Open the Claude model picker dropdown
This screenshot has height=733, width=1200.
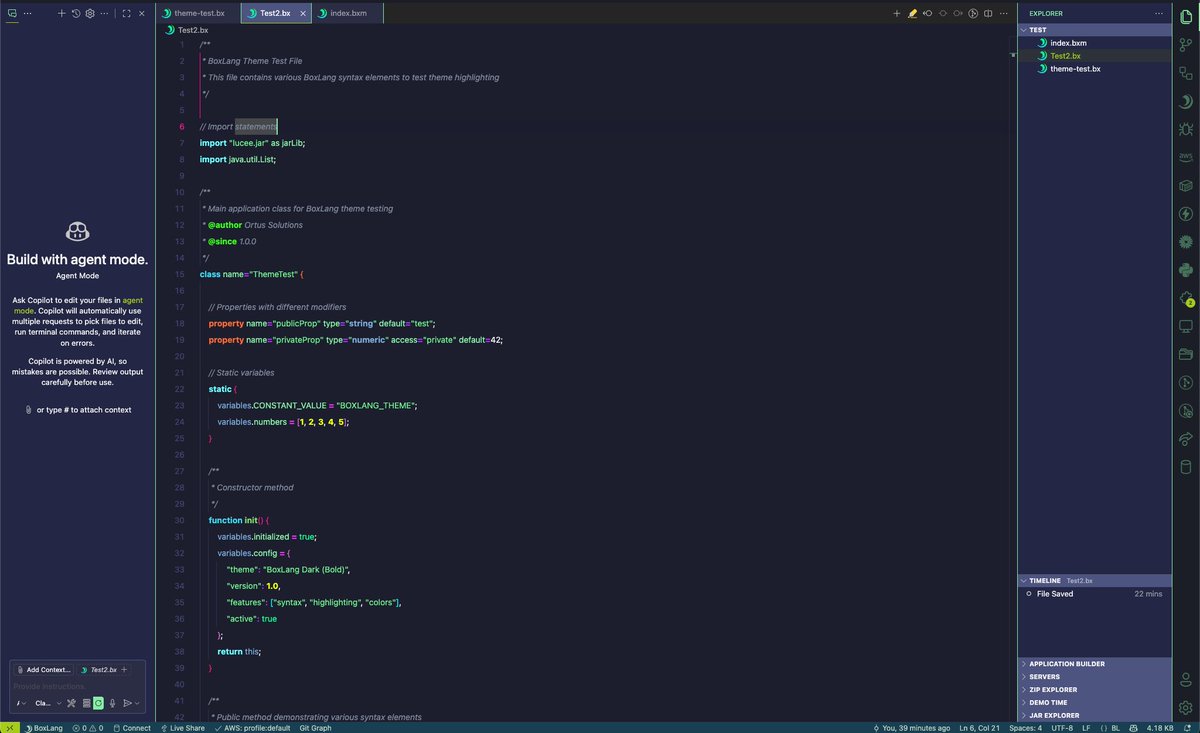coord(48,703)
